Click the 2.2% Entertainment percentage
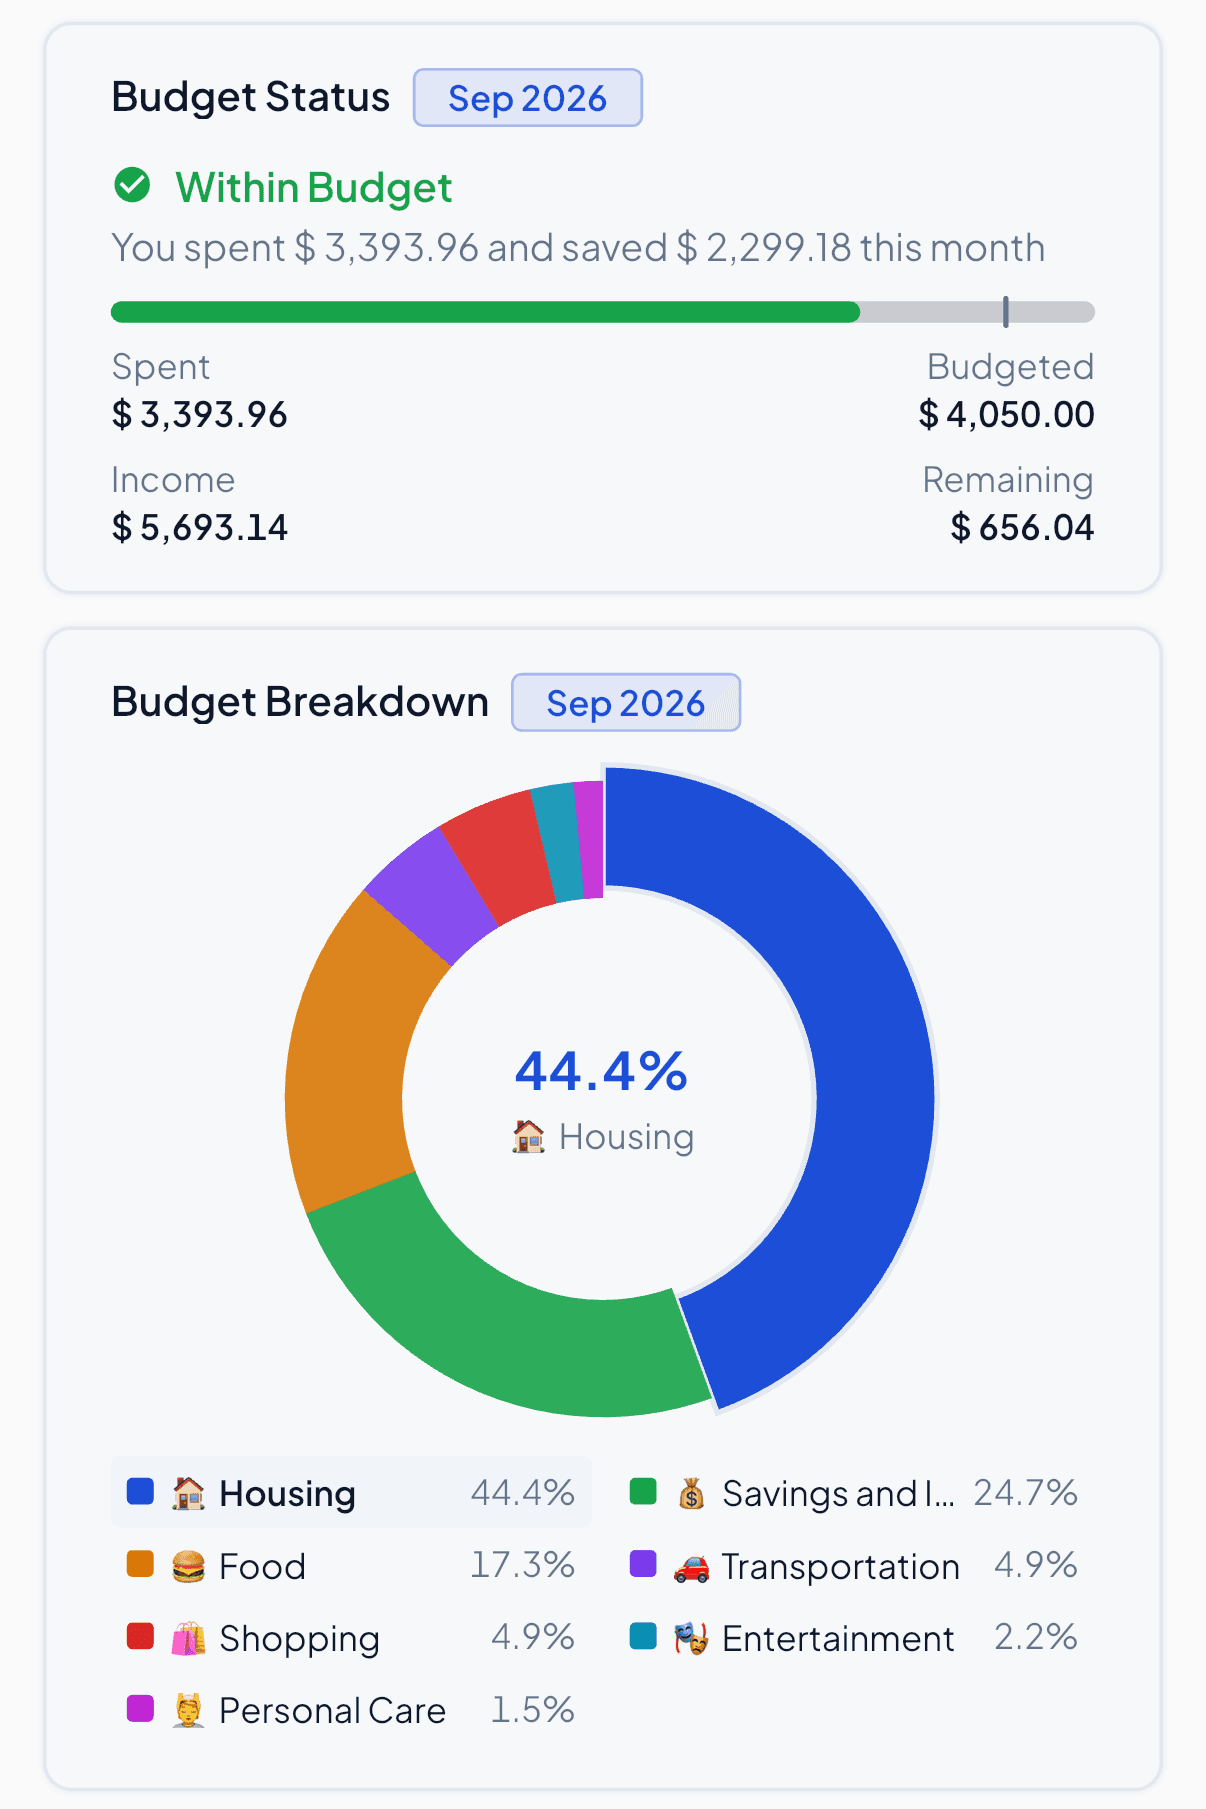This screenshot has height=1809, width=1206. (1035, 1637)
